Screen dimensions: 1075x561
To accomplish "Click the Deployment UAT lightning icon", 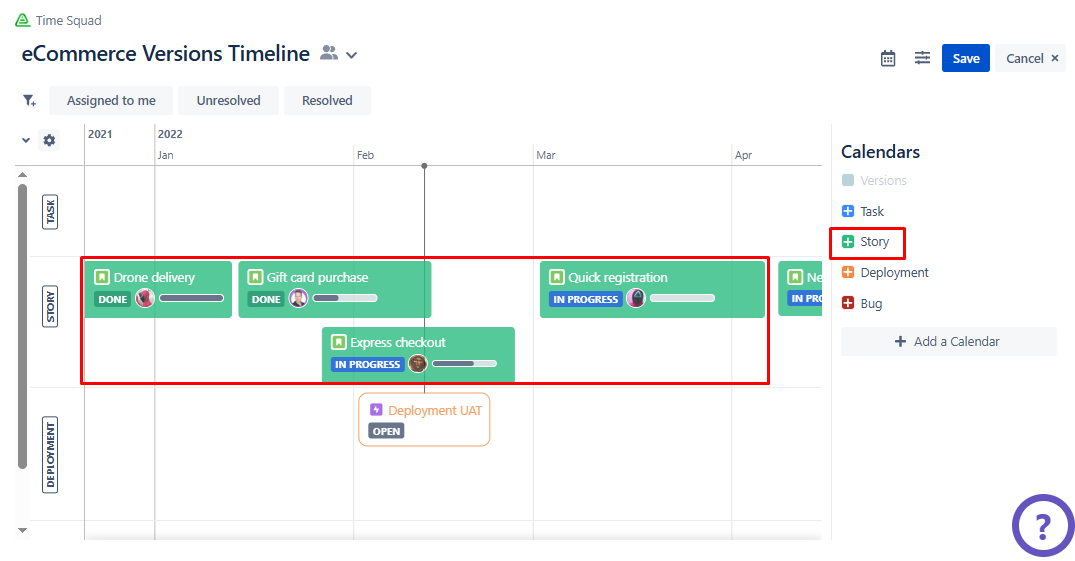I will [x=376, y=410].
